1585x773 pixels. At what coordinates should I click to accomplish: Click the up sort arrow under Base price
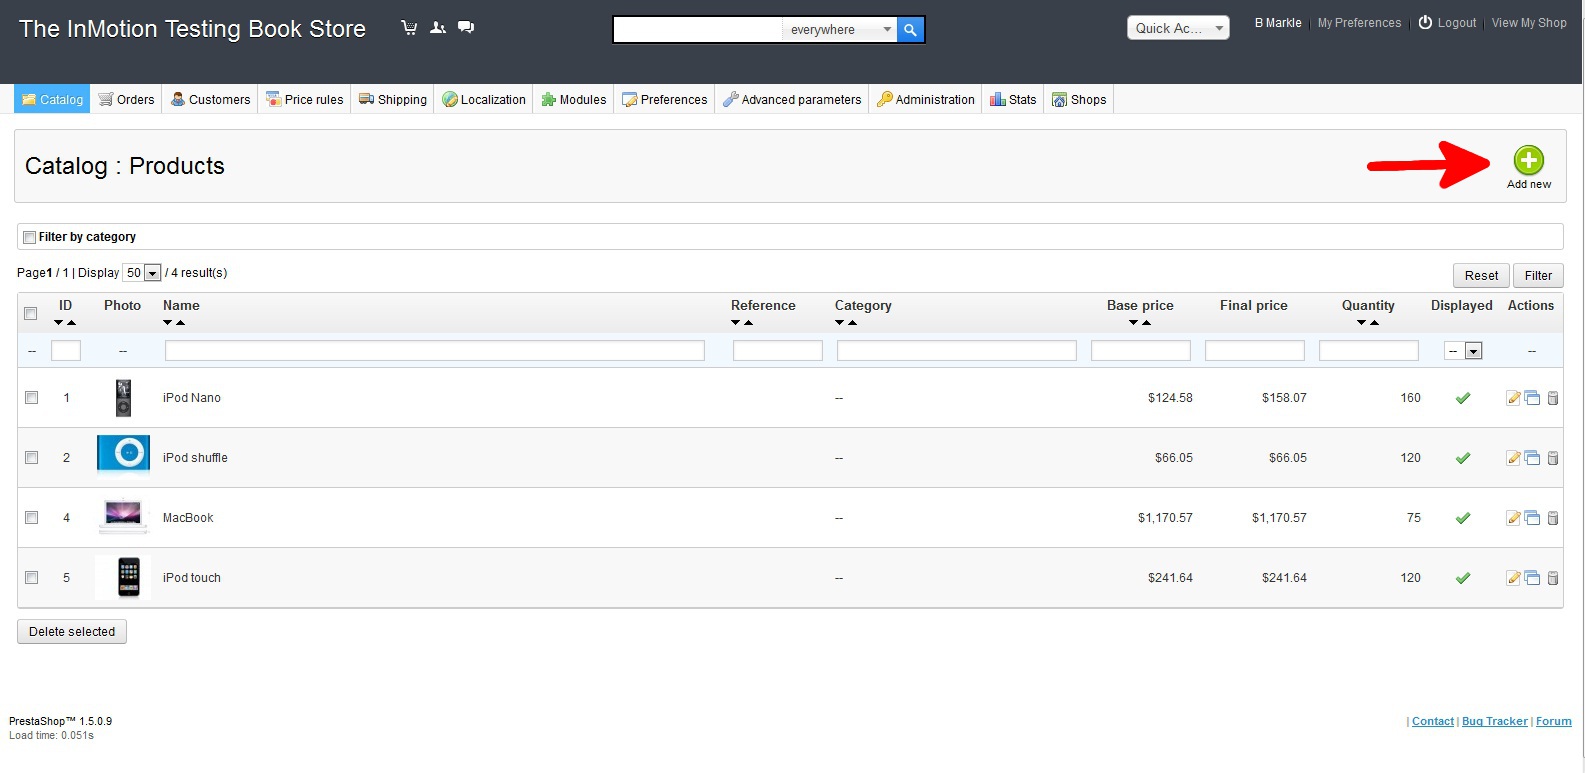click(1146, 323)
